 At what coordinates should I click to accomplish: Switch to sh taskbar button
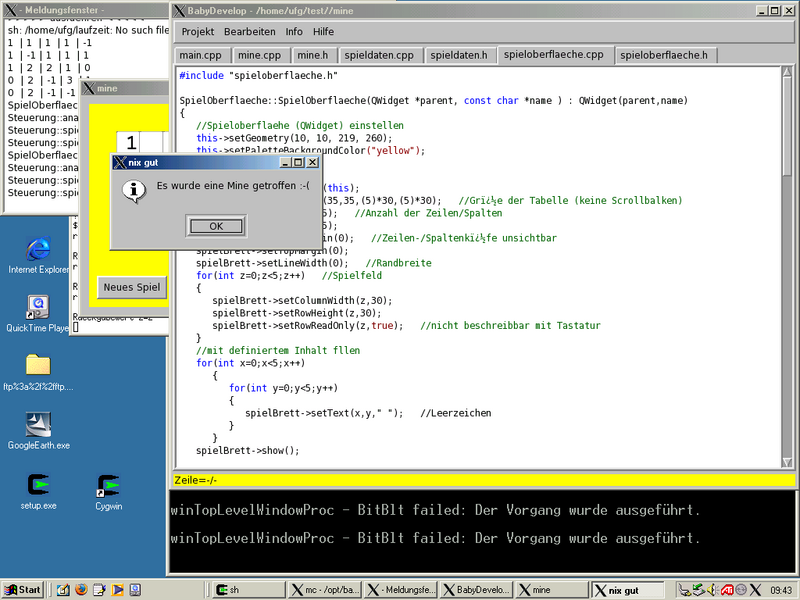tap(248, 590)
